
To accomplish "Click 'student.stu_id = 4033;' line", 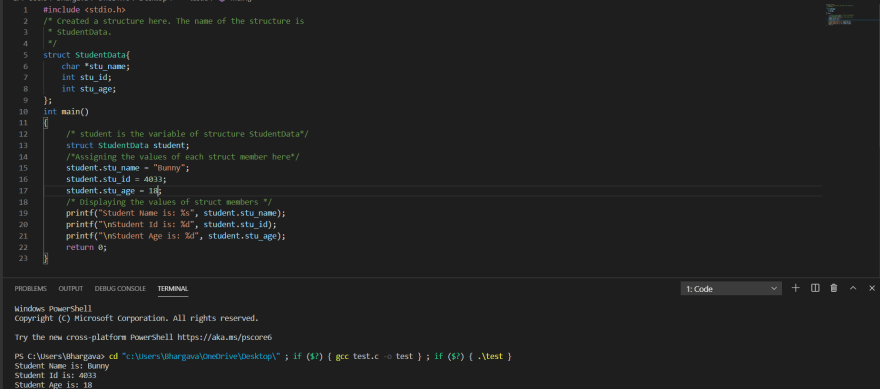I will [116, 180].
